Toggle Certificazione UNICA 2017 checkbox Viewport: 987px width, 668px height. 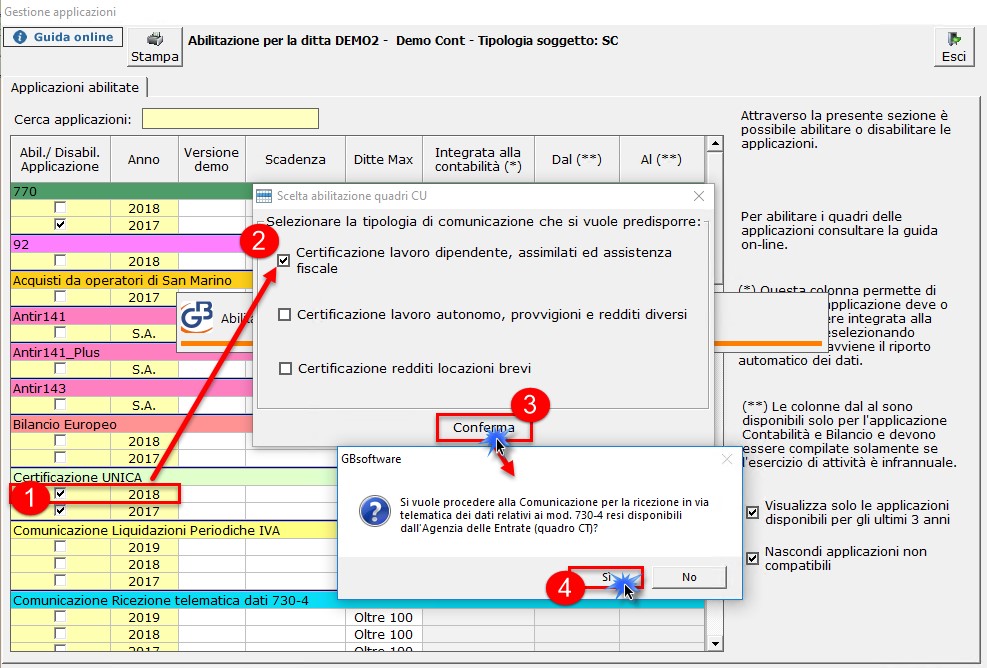point(60,511)
